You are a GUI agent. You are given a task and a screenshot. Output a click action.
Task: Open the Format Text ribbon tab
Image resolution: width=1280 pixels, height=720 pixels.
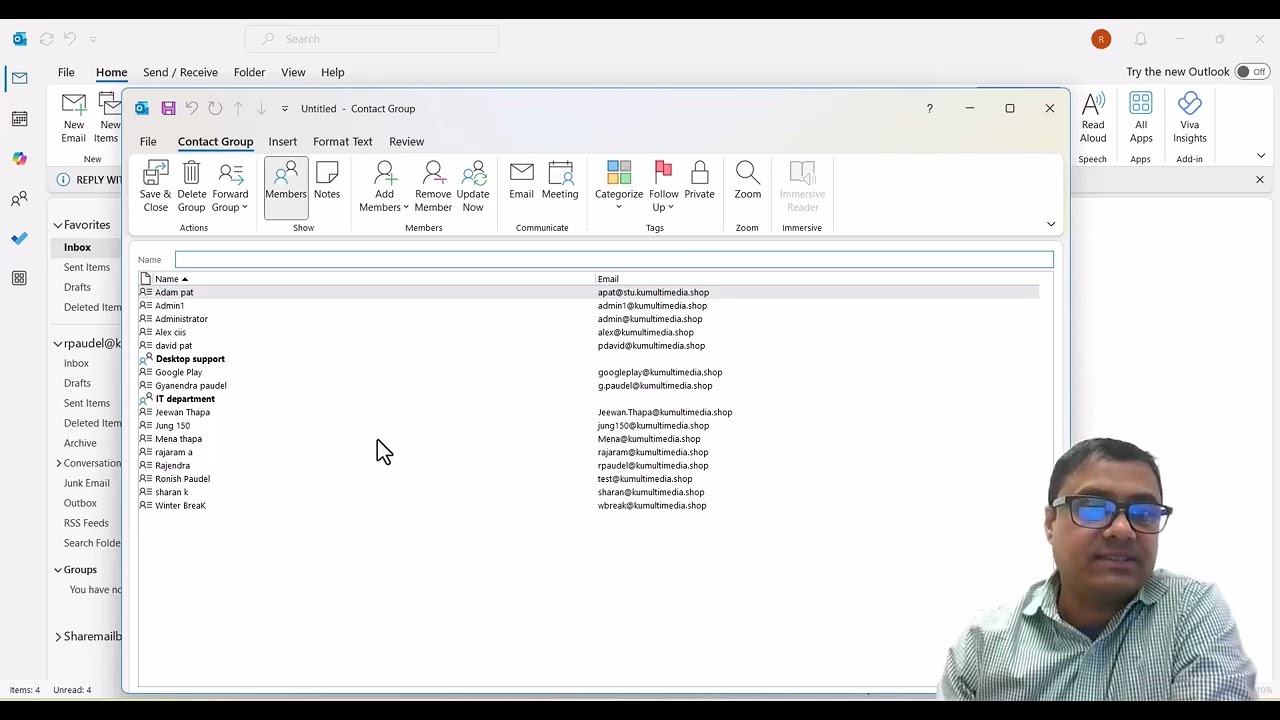[342, 141]
